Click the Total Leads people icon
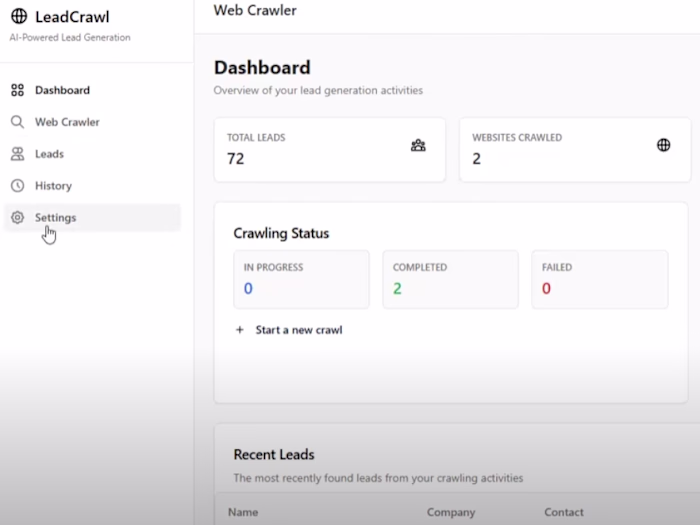The height and width of the screenshot is (525, 700). pos(418,145)
